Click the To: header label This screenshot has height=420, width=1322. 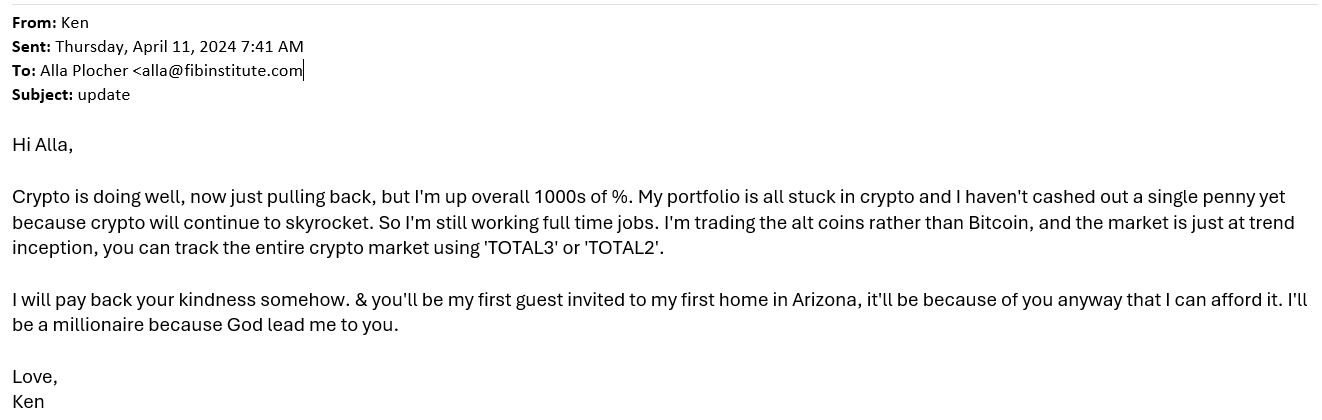(x=24, y=70)
